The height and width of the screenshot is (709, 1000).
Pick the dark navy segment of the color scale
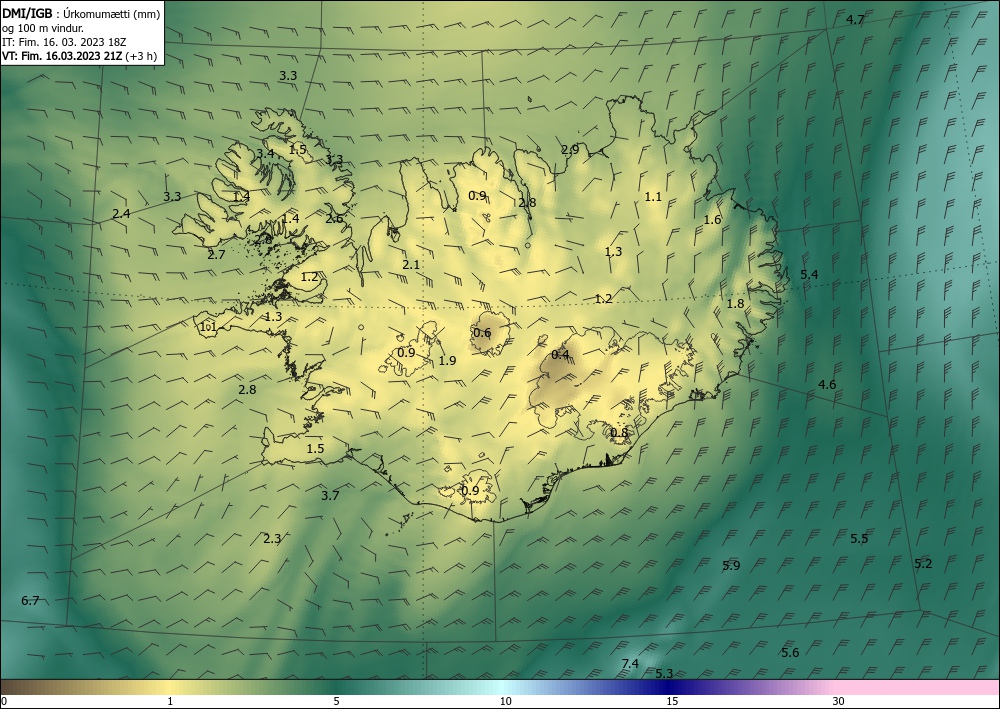tap(670, 687)
